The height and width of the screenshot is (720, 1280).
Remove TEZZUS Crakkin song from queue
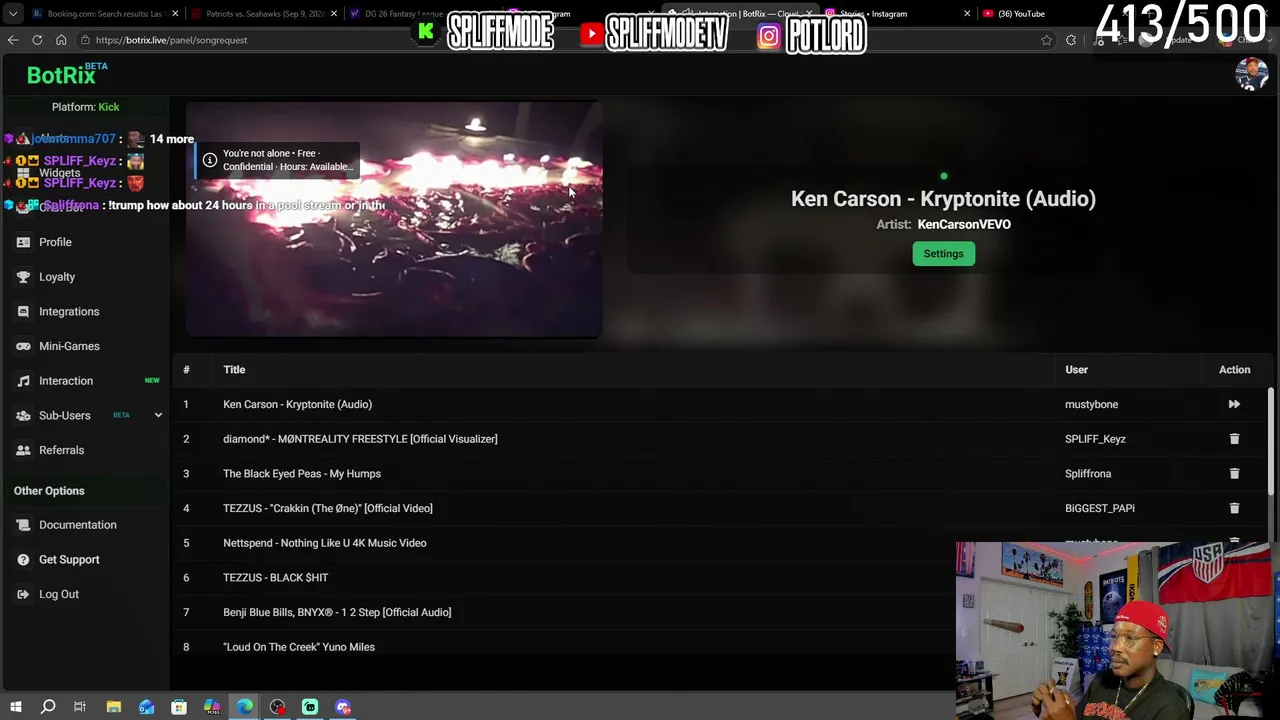(x=1234, y=508)
